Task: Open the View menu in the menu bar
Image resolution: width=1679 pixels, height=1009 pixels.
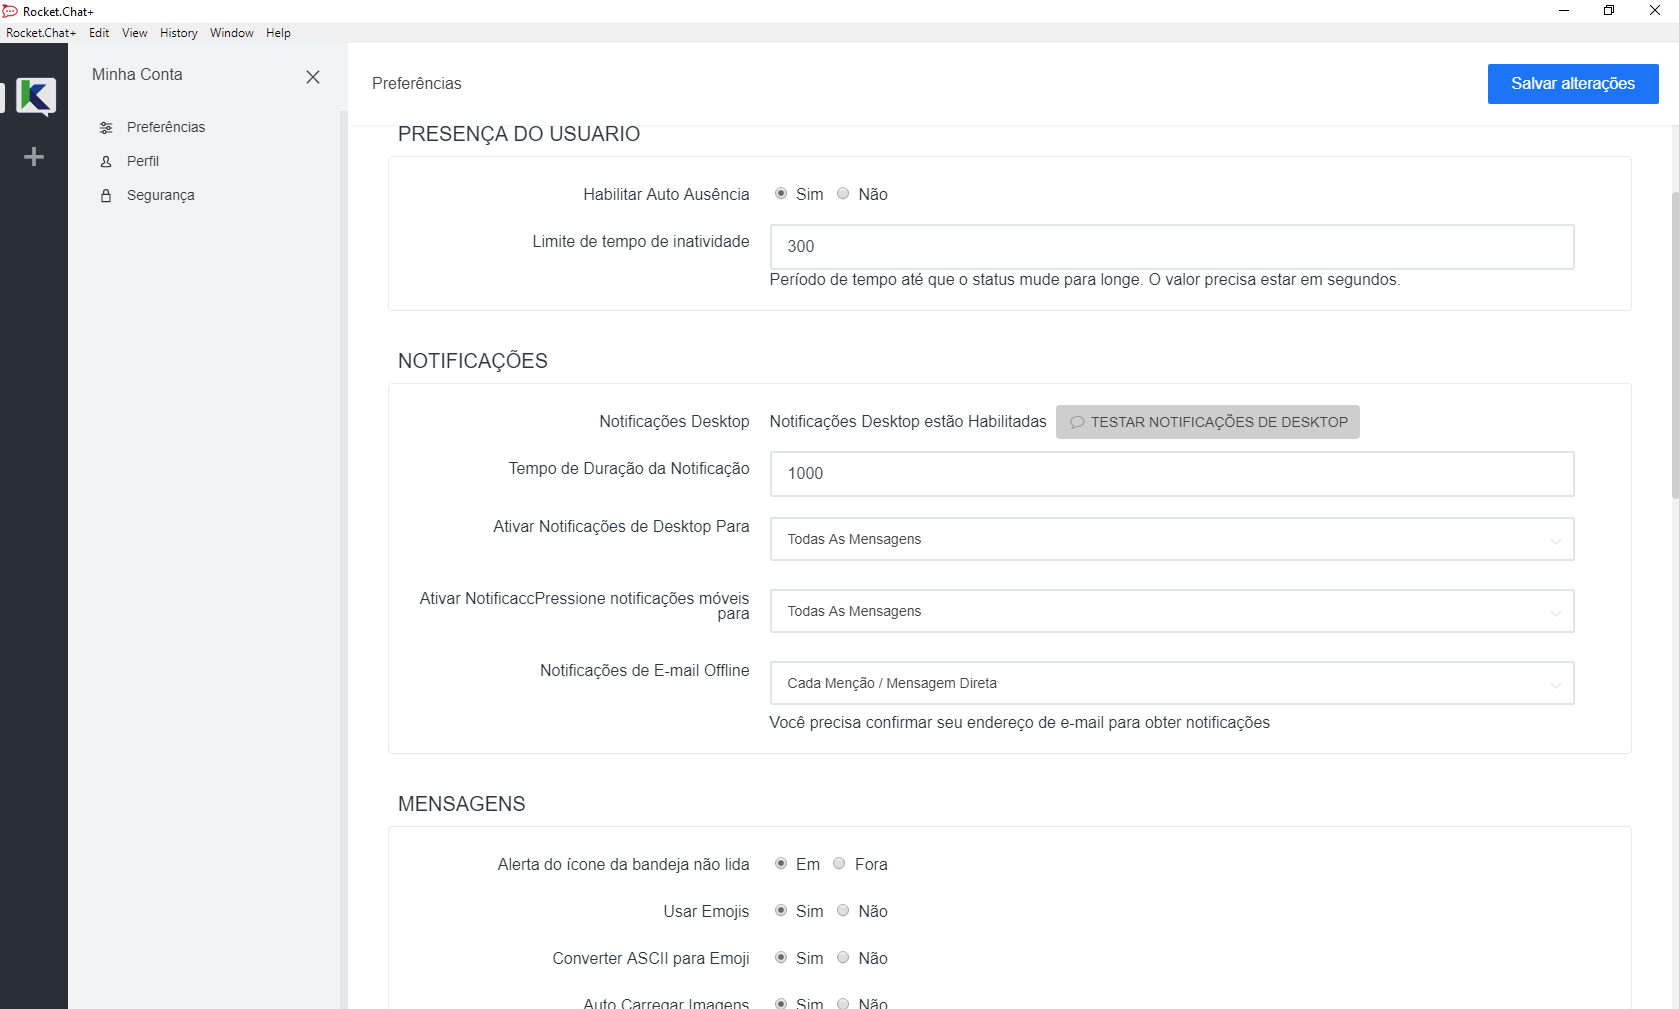Action: 133,33
